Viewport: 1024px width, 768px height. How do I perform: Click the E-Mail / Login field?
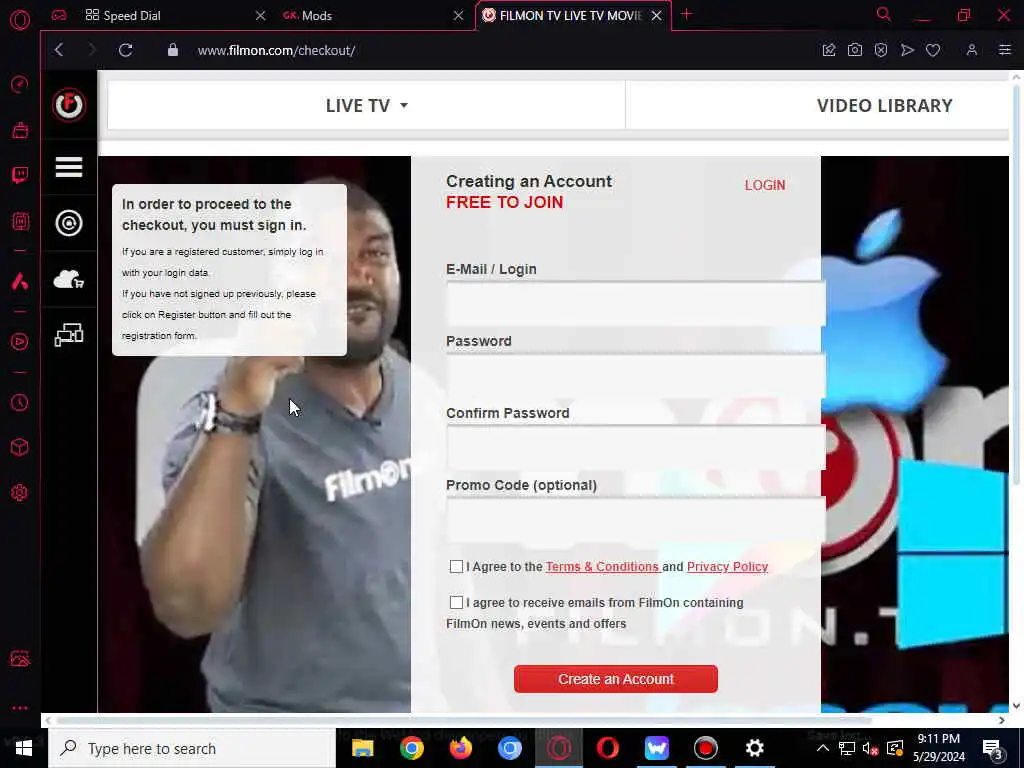coord(635,303)
